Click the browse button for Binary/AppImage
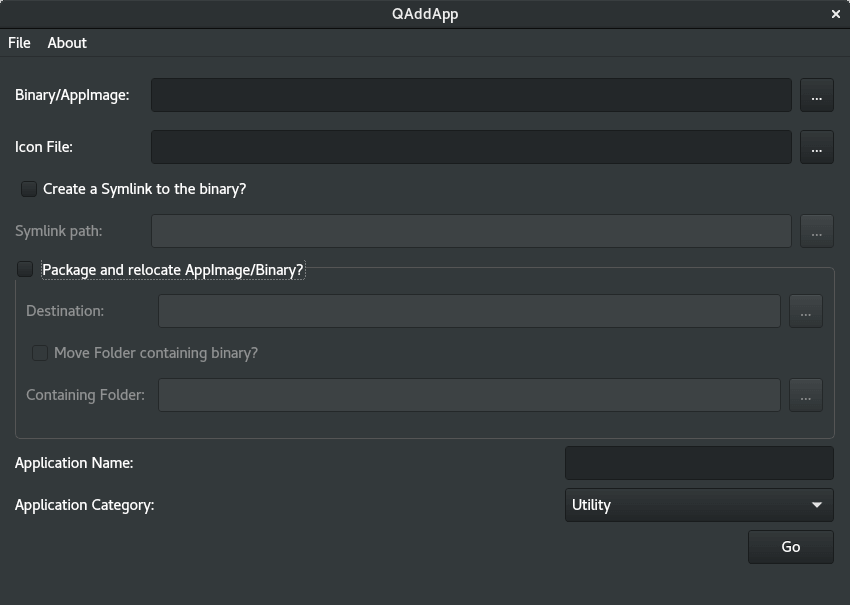The width and height of the screenshot is (850, 605). tap(816, 95)
